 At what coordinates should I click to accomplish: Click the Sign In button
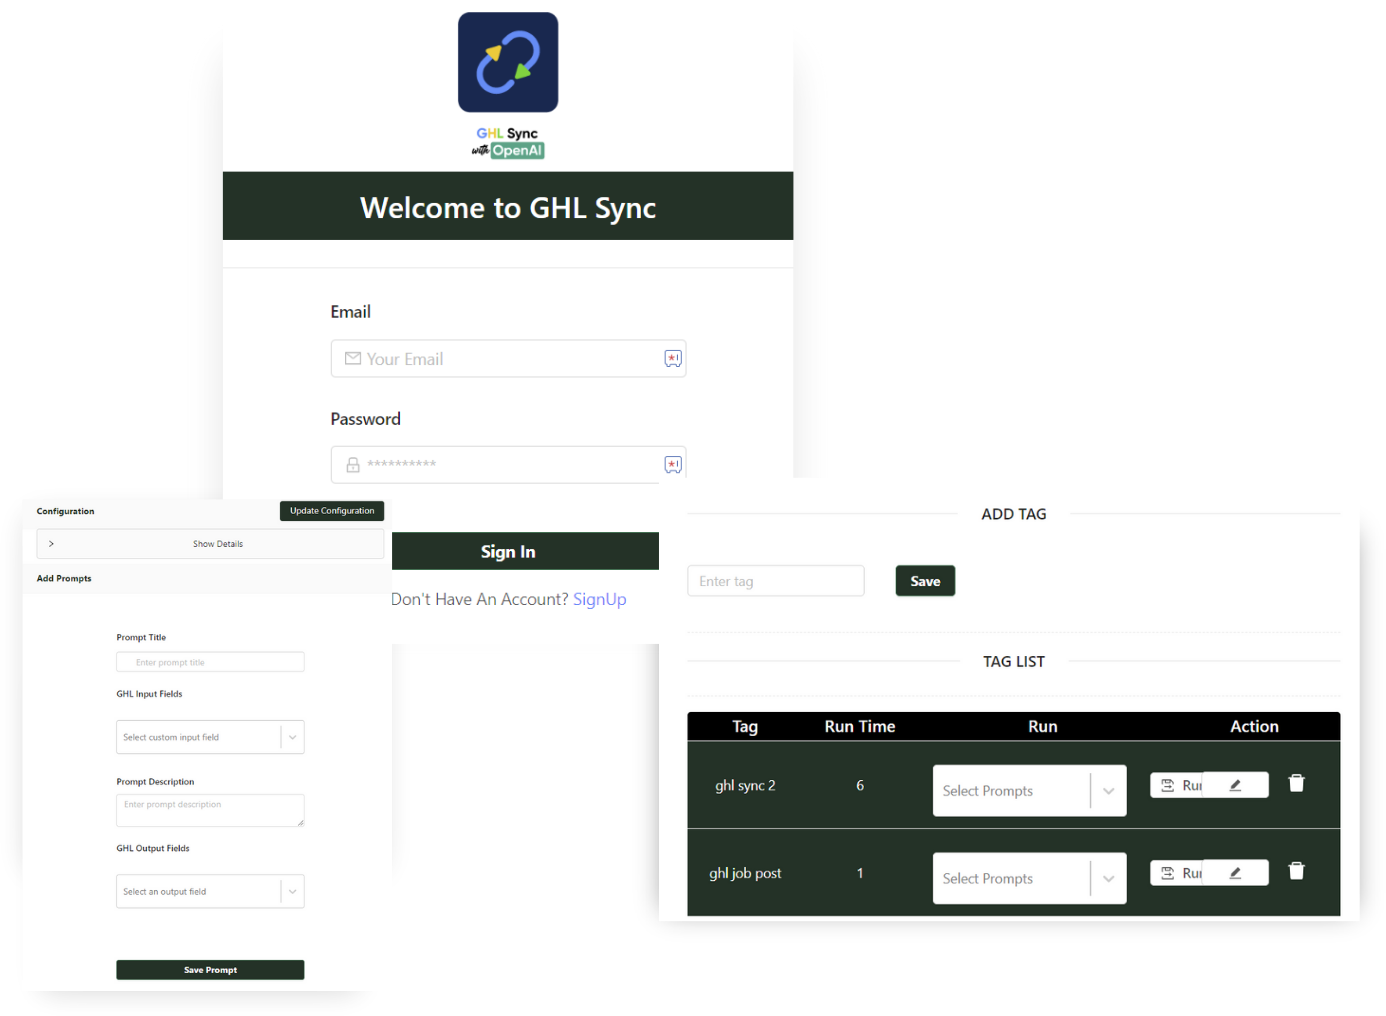pyautogui.click(x=525, y=551)
